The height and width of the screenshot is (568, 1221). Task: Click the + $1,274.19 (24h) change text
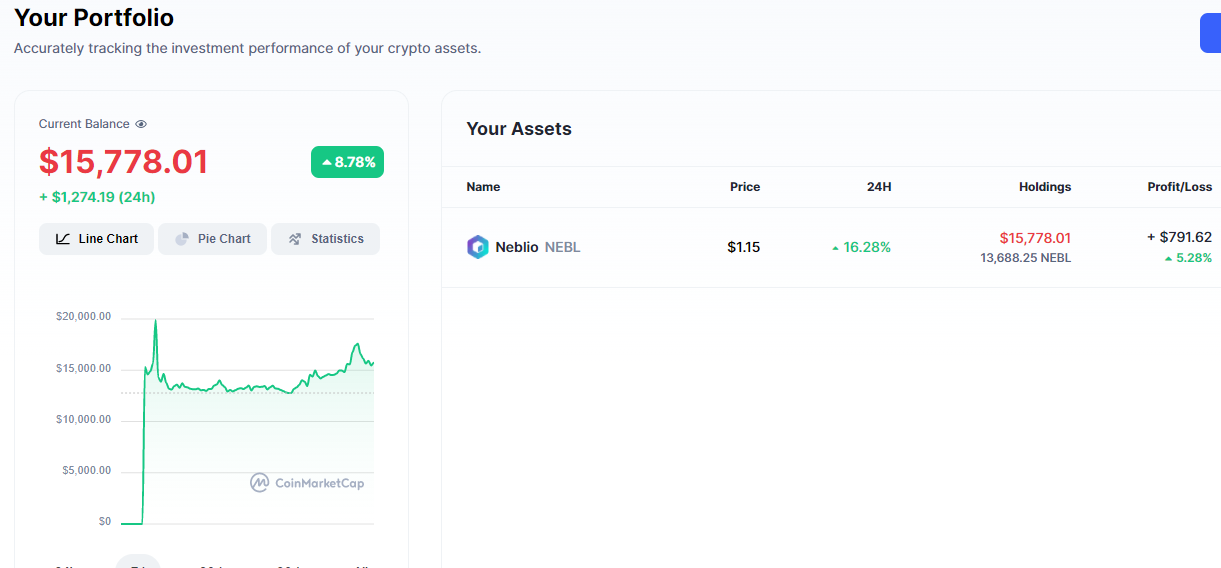[x=97, y=197]
